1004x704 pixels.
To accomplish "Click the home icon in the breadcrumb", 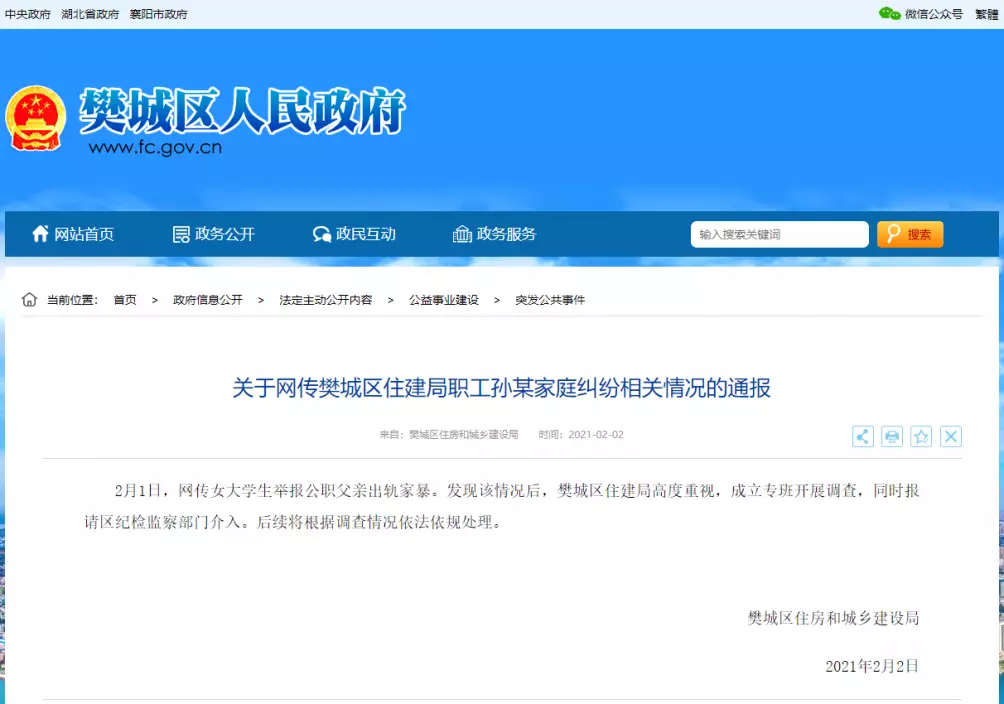I will coord(29,299).
